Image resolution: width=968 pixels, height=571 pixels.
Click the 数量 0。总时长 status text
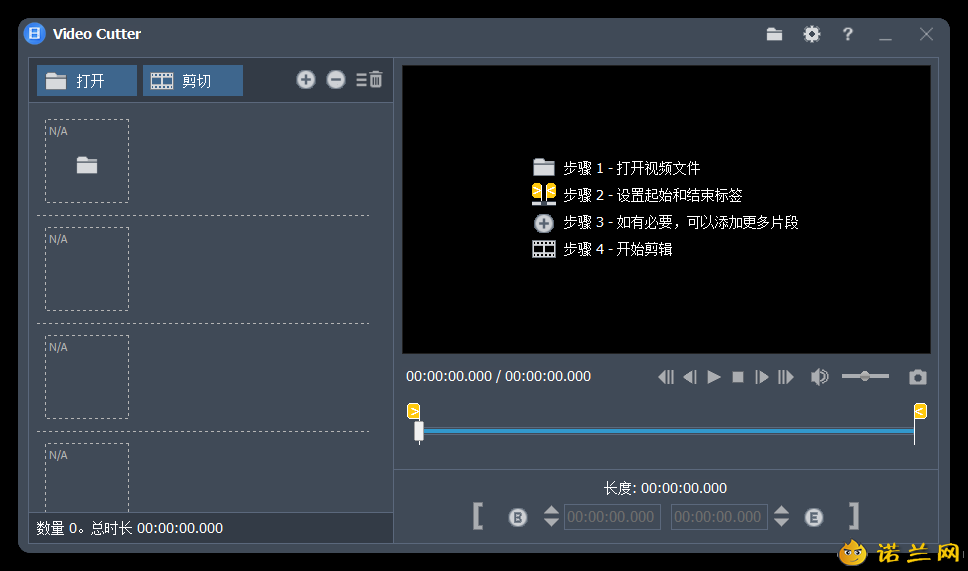point(130,528)
